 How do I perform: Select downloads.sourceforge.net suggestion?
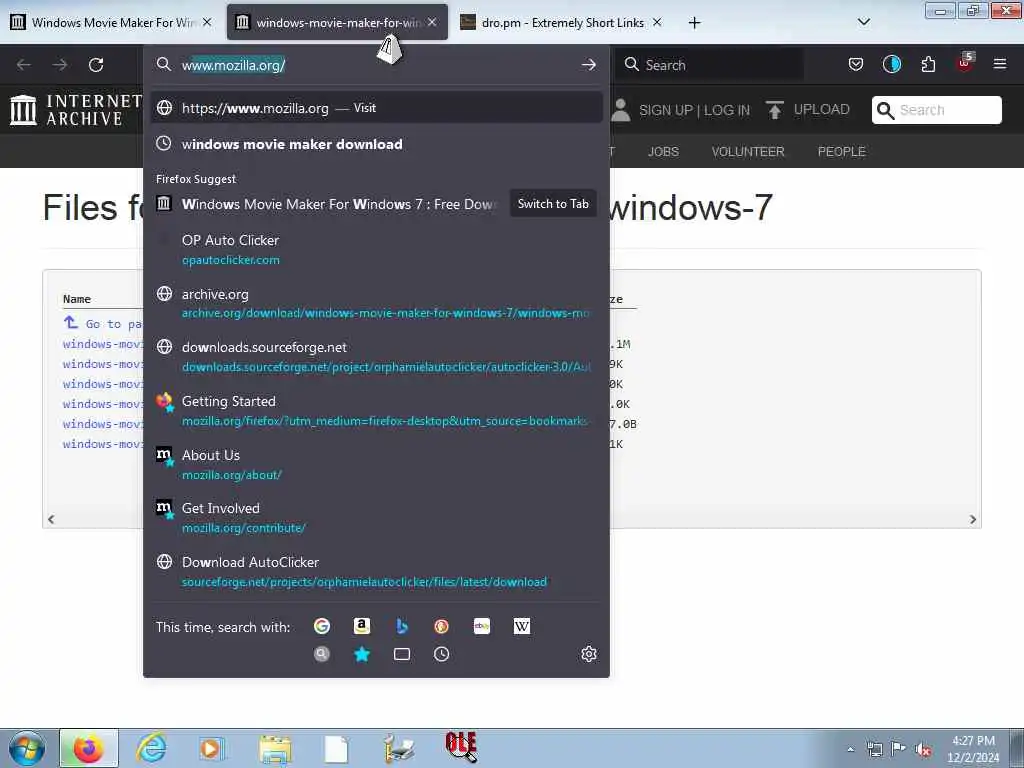376,357
